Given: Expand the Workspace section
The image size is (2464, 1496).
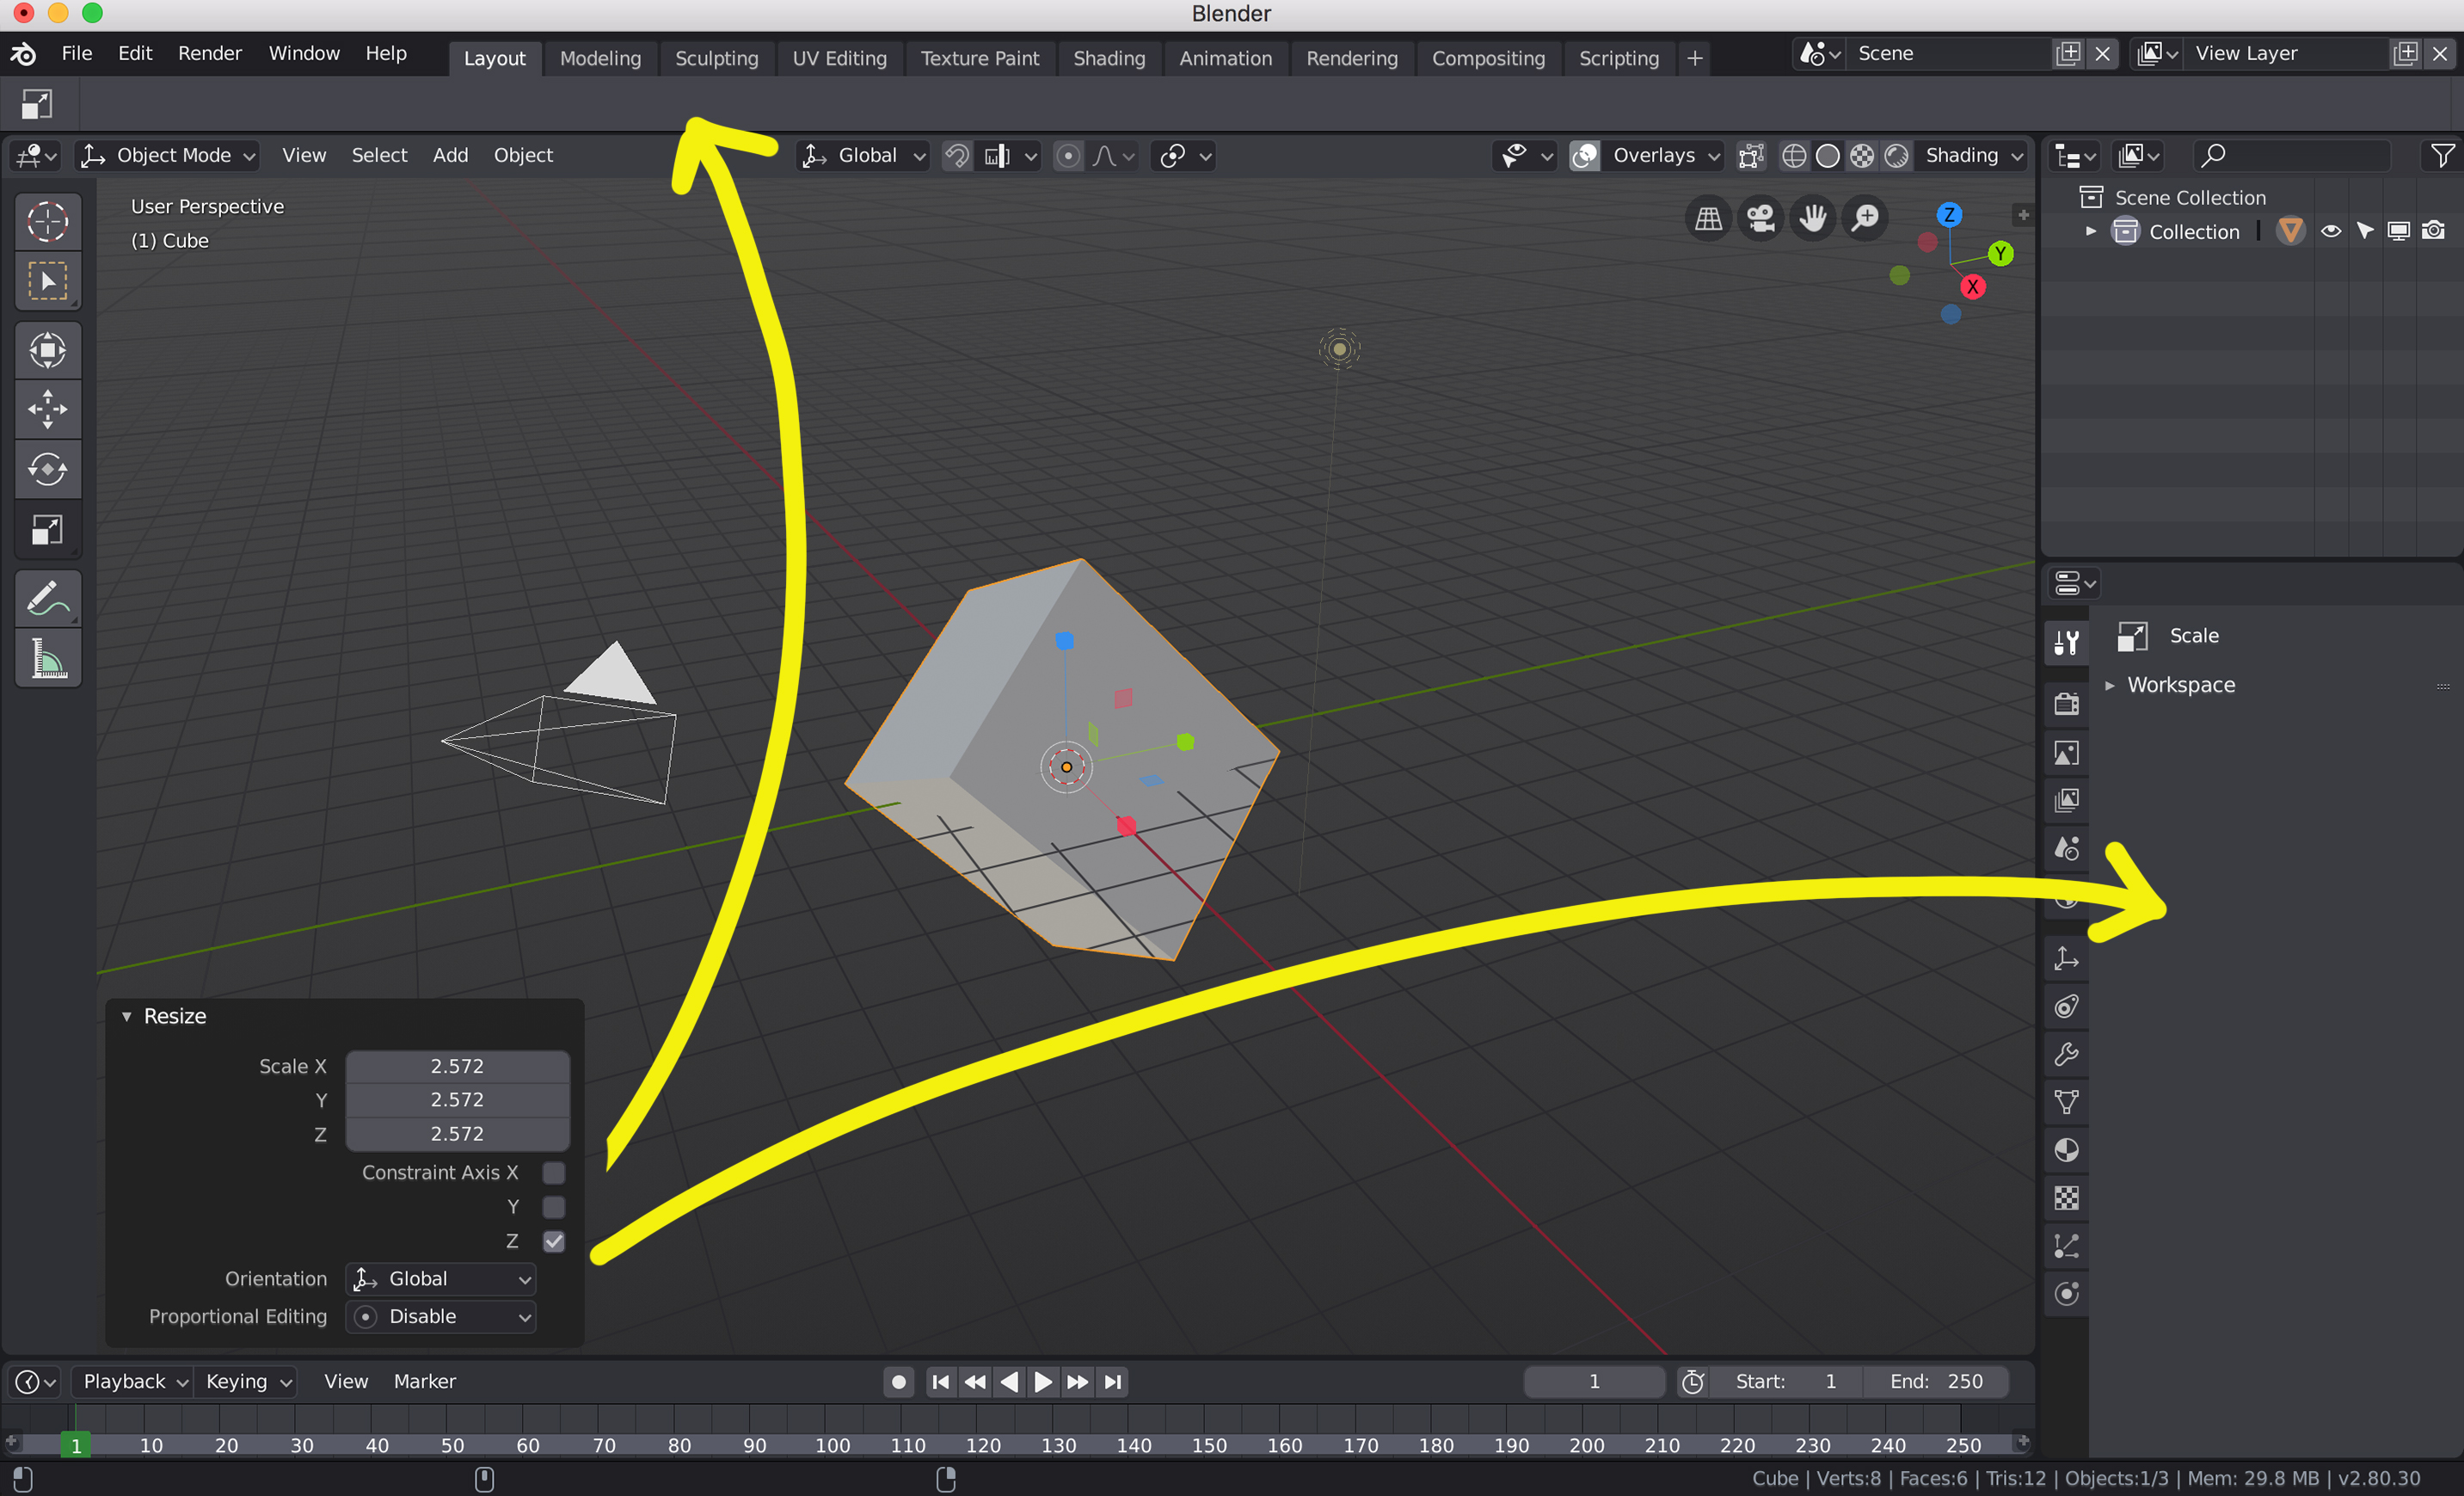Looking at the screenshot, I should [x=2110, y=685].
